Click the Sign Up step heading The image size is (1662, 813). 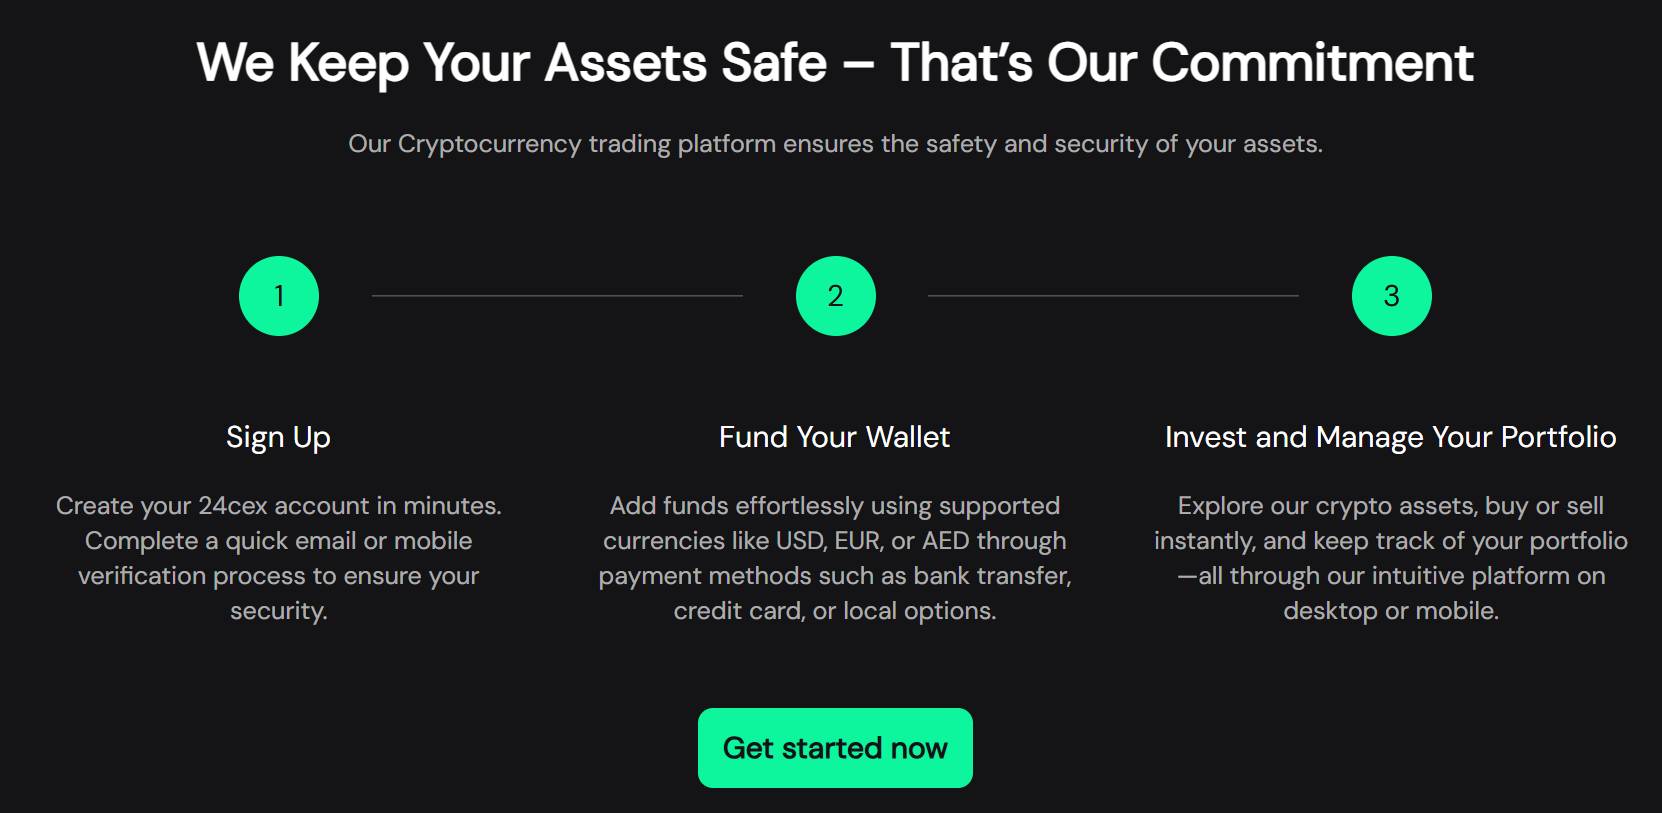click(278, 437)
